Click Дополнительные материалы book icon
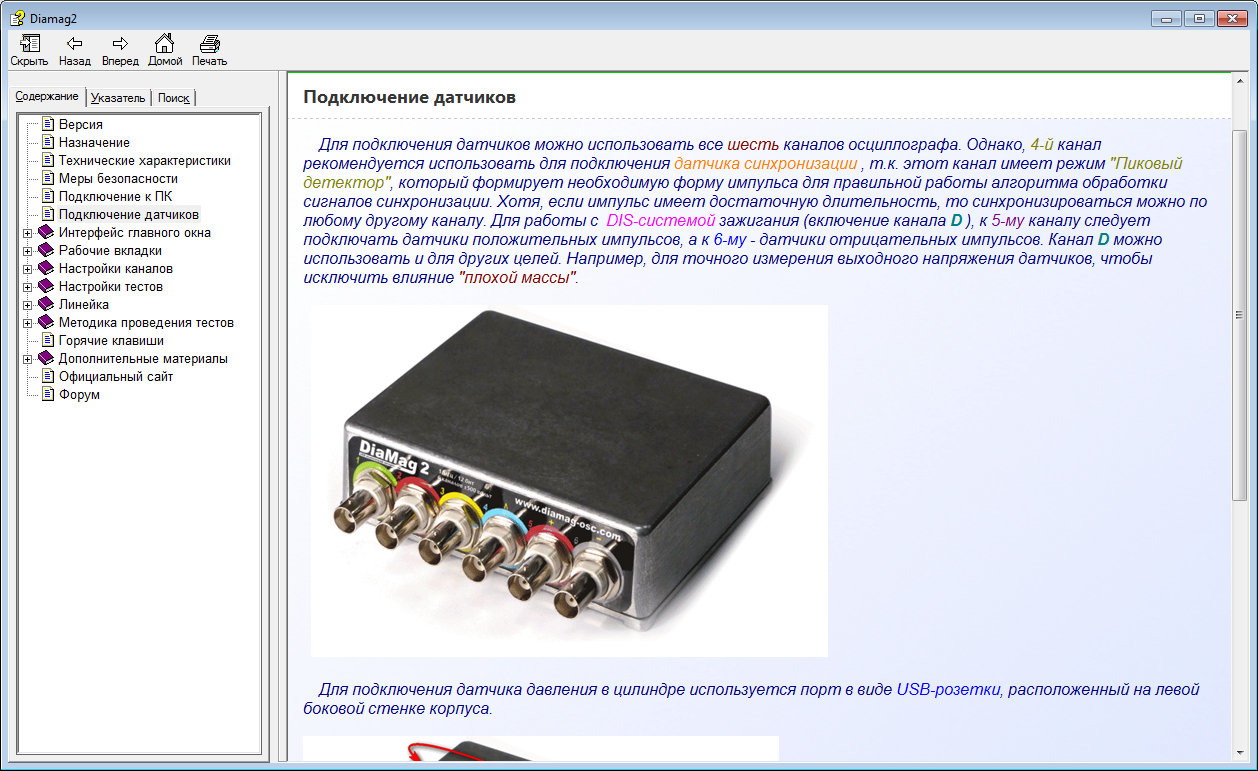Image resolution: width=1258 pixels, height=771 pixels. click(x=46, y=359)
